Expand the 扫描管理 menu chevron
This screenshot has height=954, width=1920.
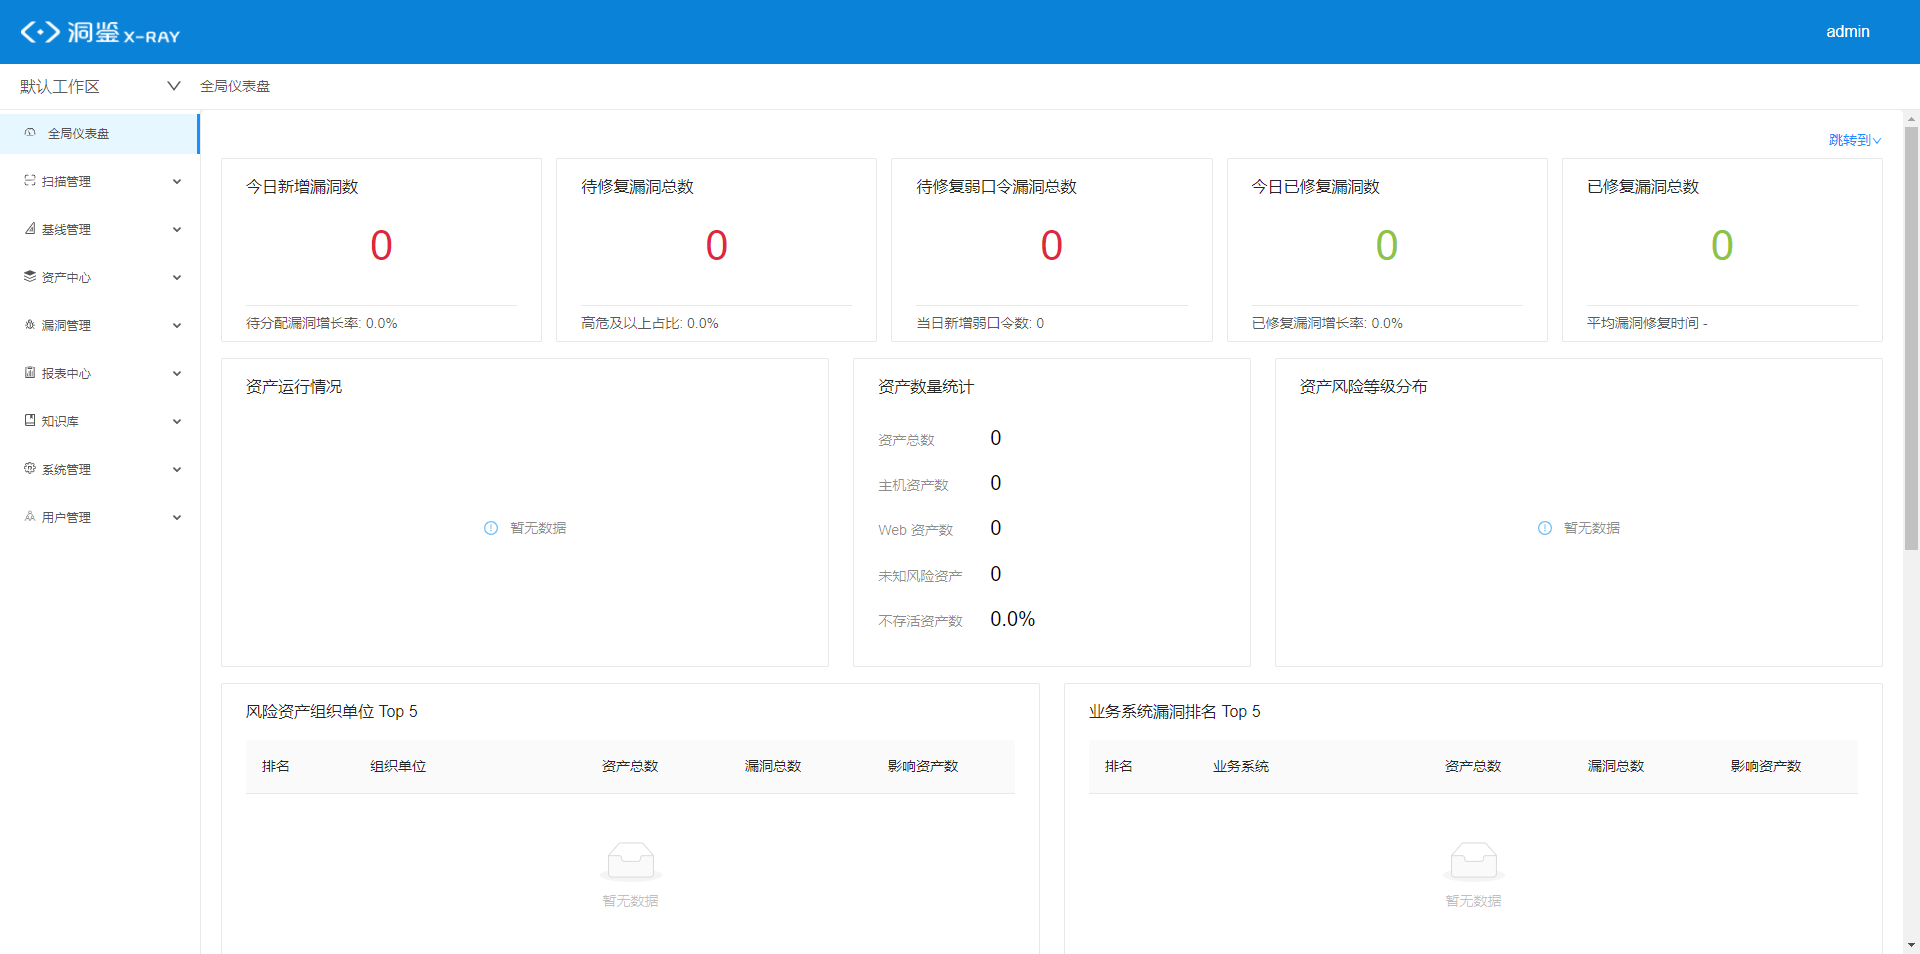coord(177,182)
